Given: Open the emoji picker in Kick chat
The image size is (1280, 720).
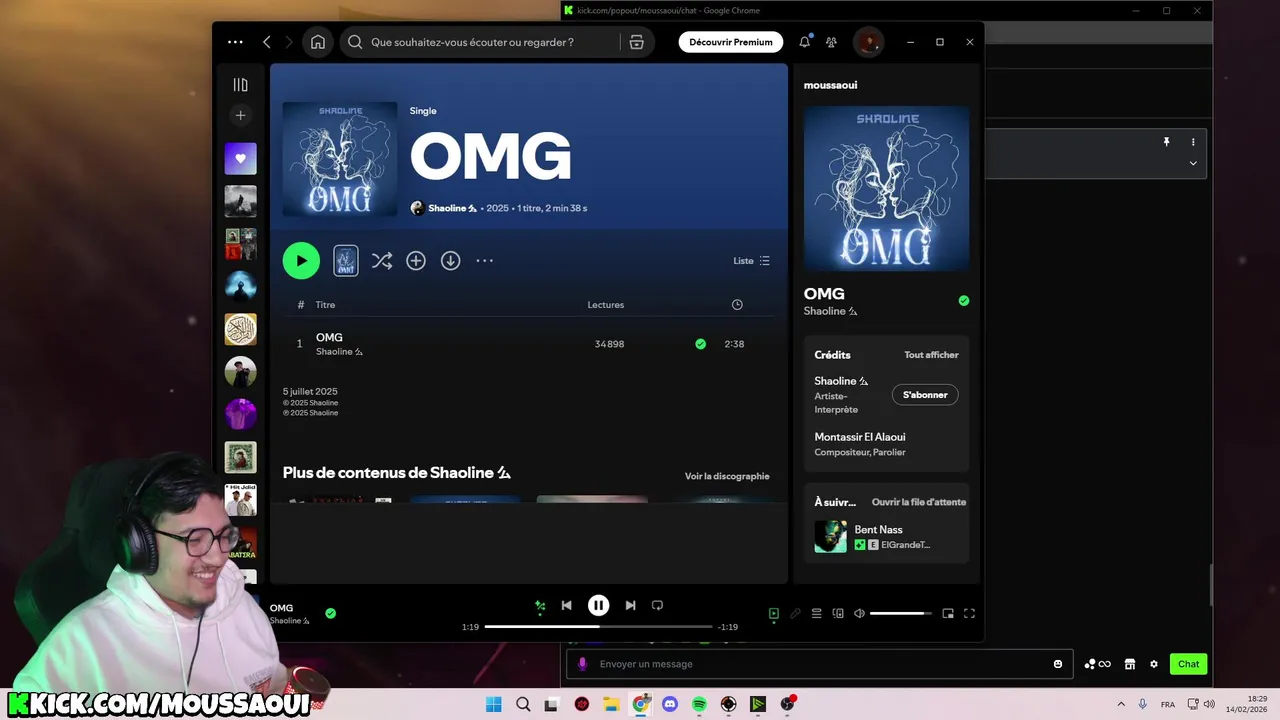Looking at the screenshot, I should click(1058, 664).
